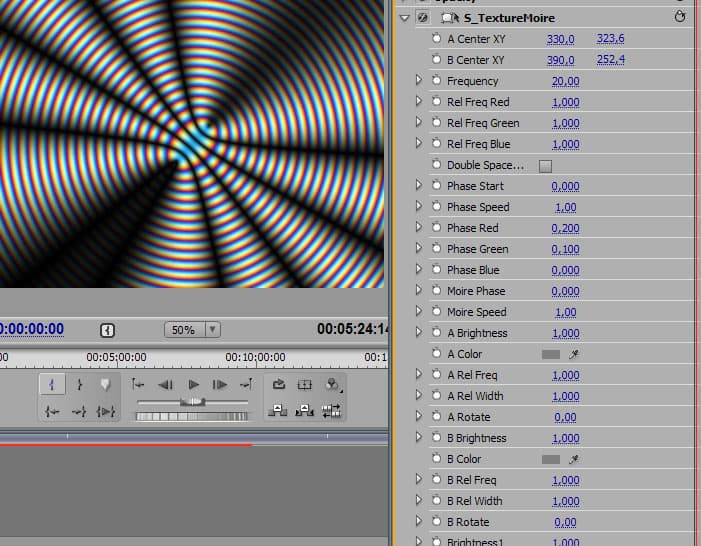
Task: Go to Out point
Action: pos(79,411)
